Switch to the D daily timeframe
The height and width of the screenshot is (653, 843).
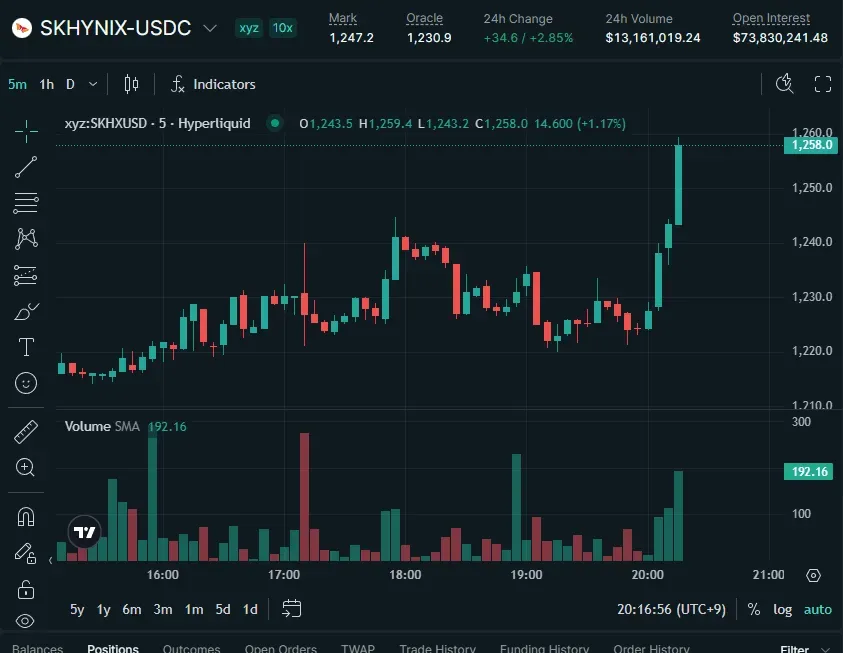[70, 84]
